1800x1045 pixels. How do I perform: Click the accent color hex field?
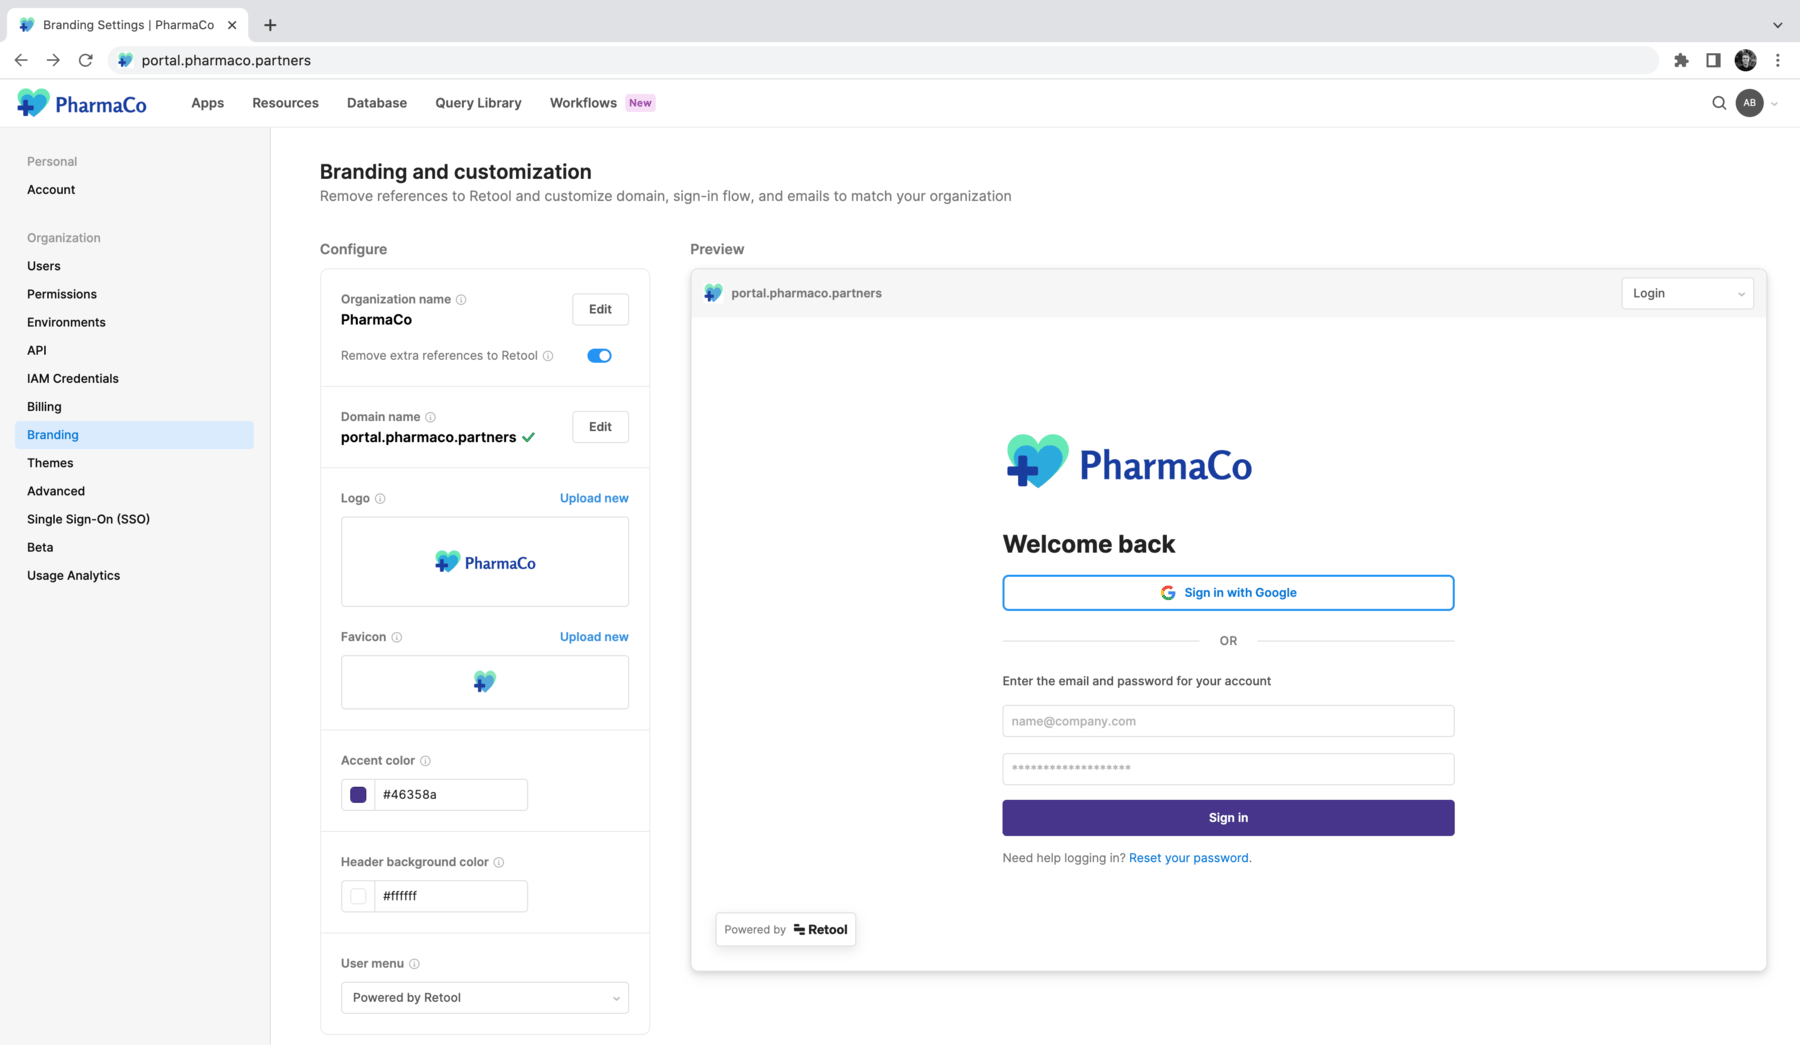pyautogui.click(x=451, y=795)
